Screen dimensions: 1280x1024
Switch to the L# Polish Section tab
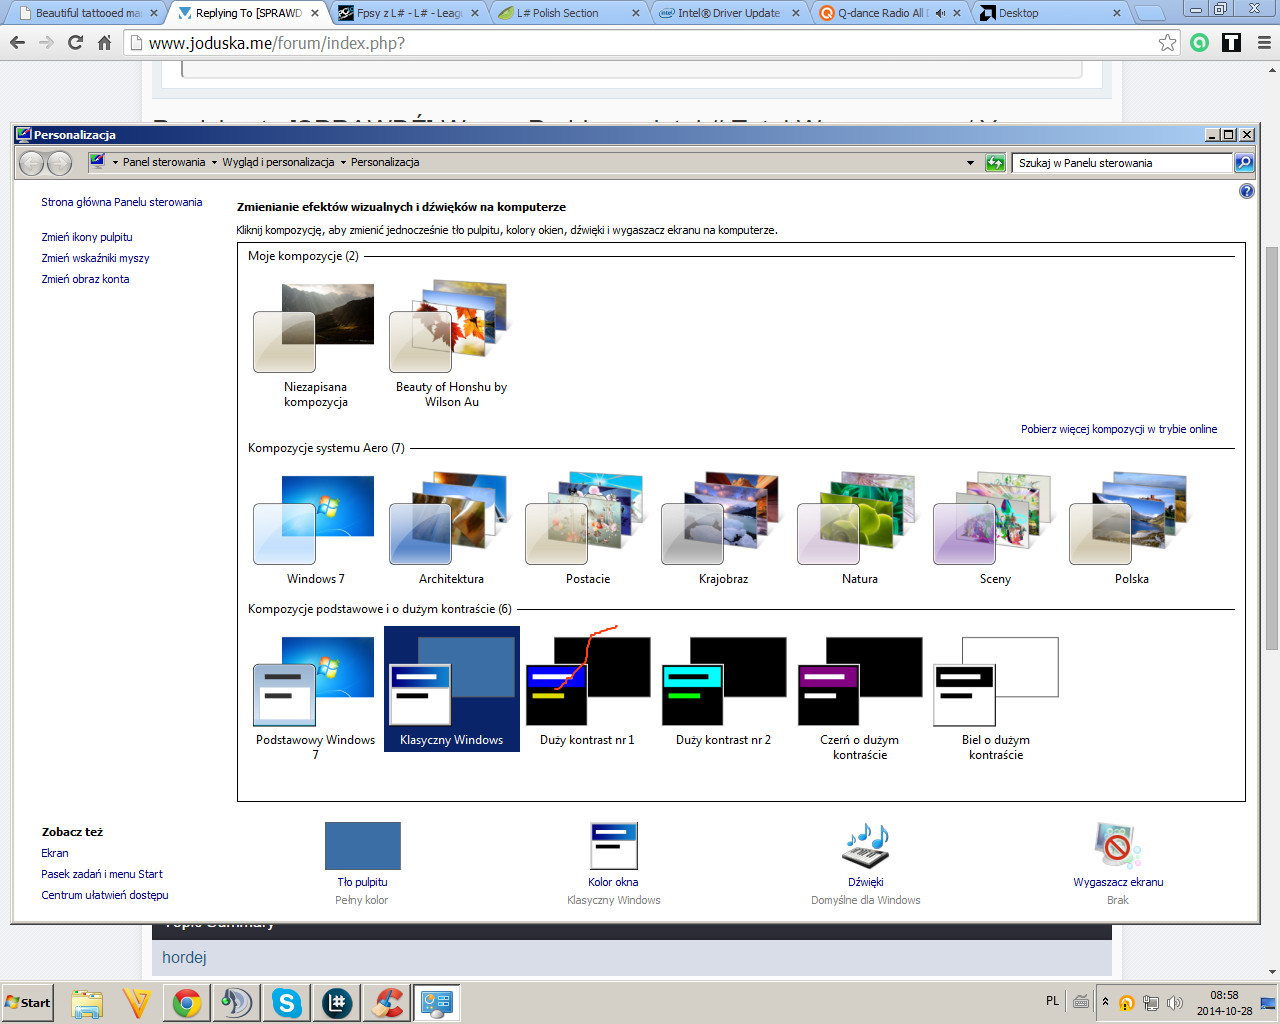568,13
